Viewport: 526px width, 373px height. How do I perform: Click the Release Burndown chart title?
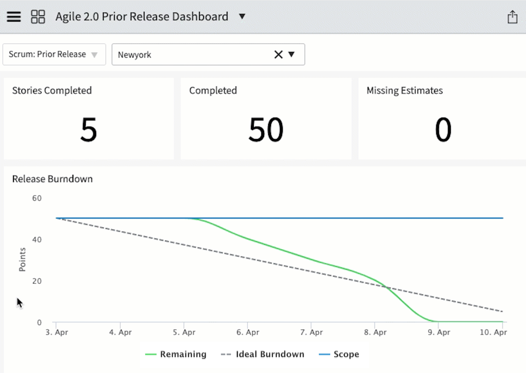pos(52,179)
